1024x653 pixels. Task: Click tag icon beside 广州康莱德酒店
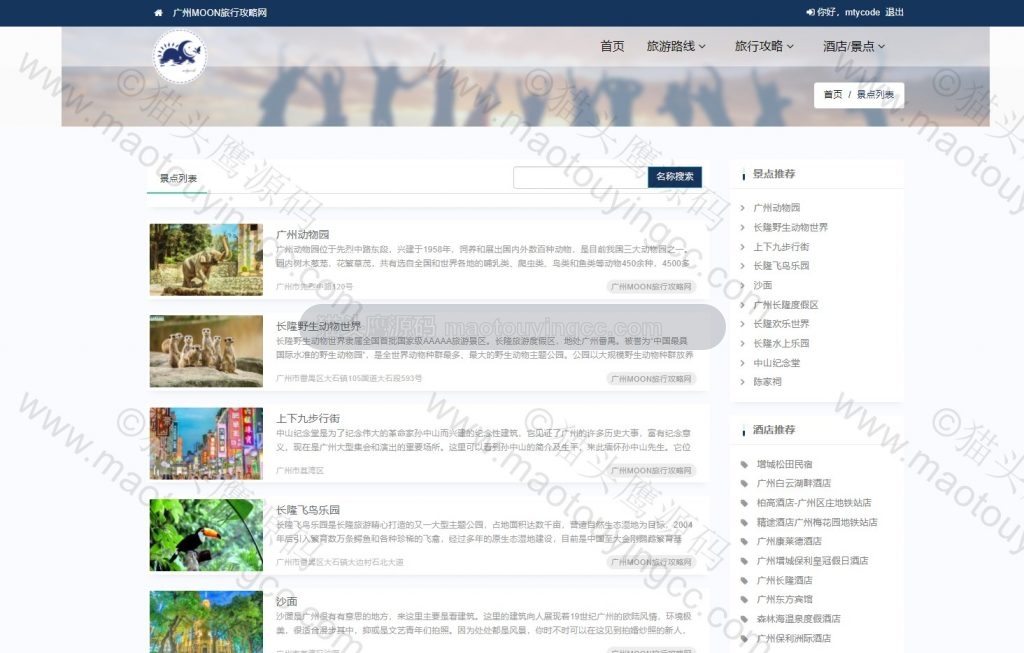coord(744,541)
